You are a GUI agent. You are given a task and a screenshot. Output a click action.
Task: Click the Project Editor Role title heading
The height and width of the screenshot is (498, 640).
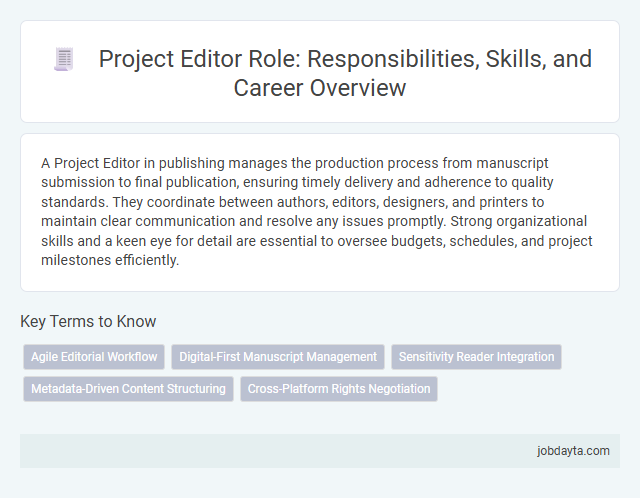[x=345, y=73]
